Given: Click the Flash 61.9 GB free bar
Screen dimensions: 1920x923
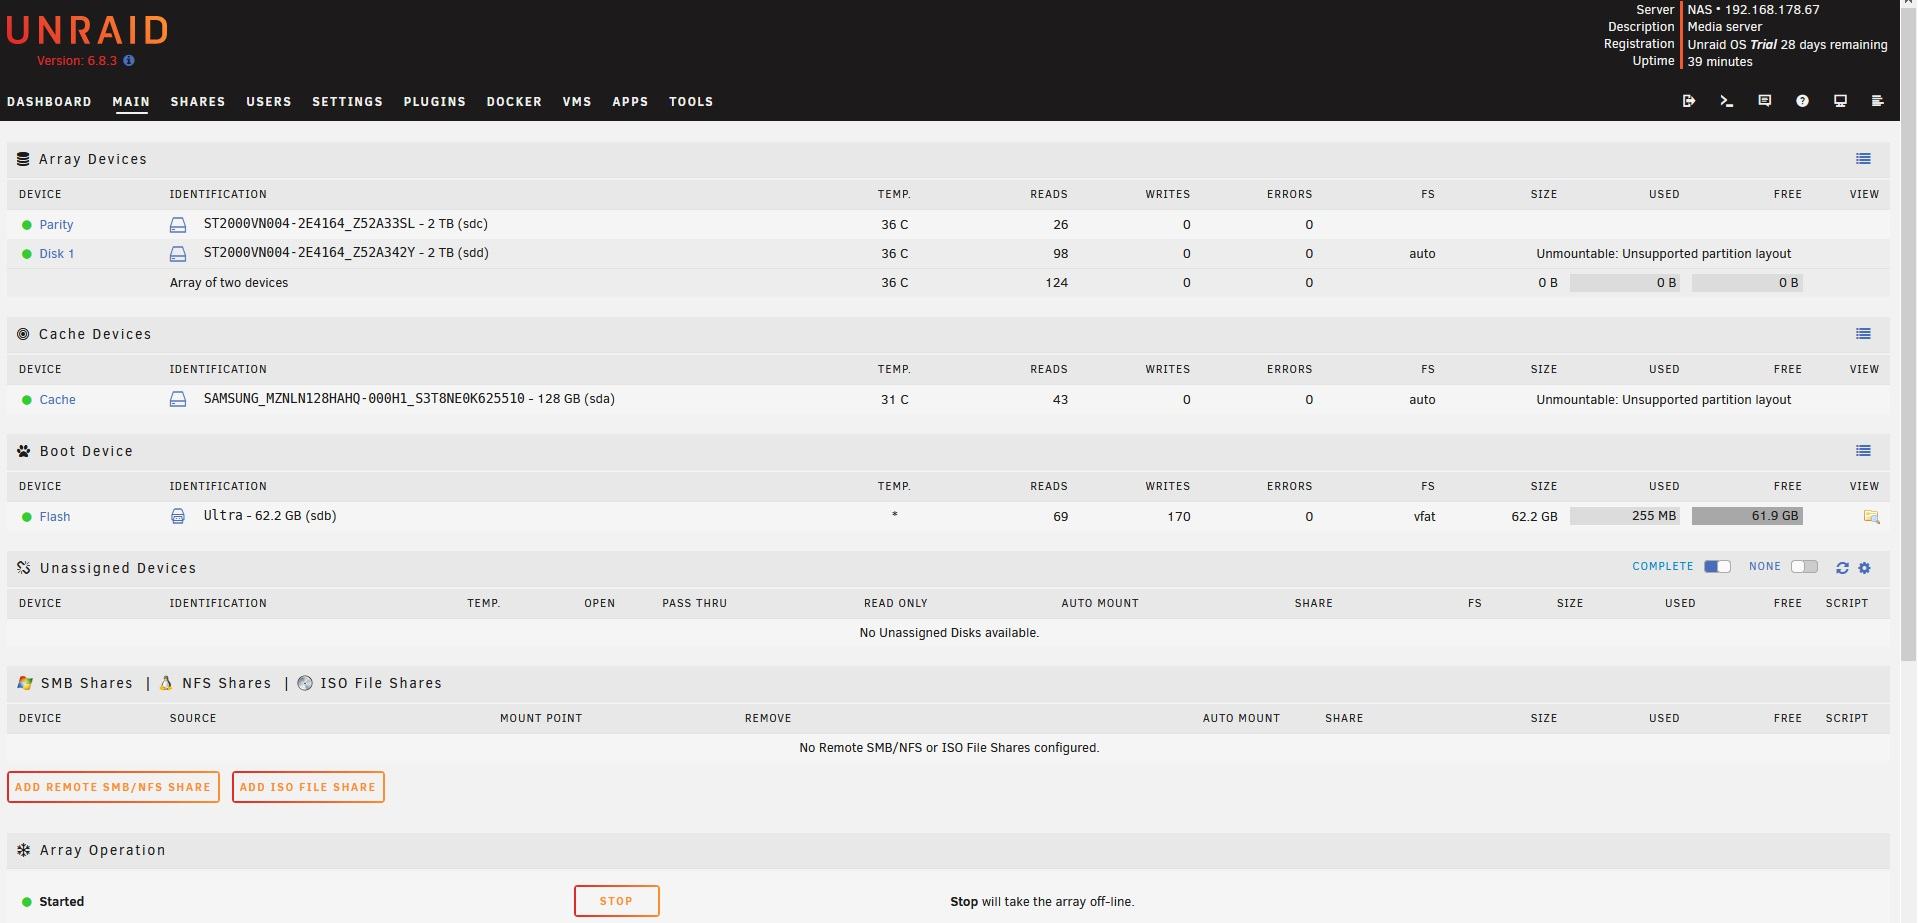Looking at the screenshot, I should click(1747, 516).
